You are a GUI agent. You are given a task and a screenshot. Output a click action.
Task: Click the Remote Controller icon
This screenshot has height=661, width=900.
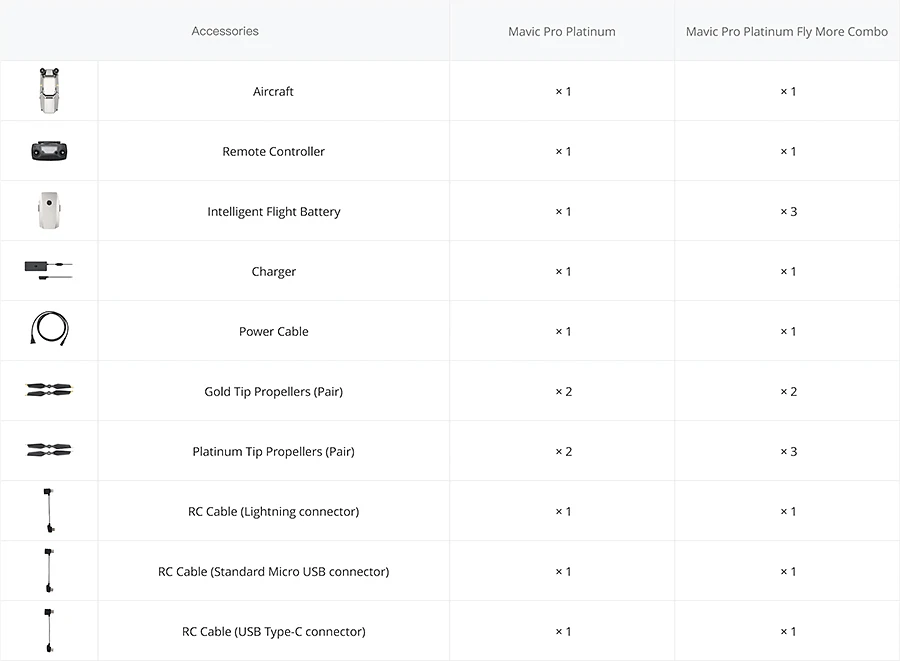(x=49, y=151)
